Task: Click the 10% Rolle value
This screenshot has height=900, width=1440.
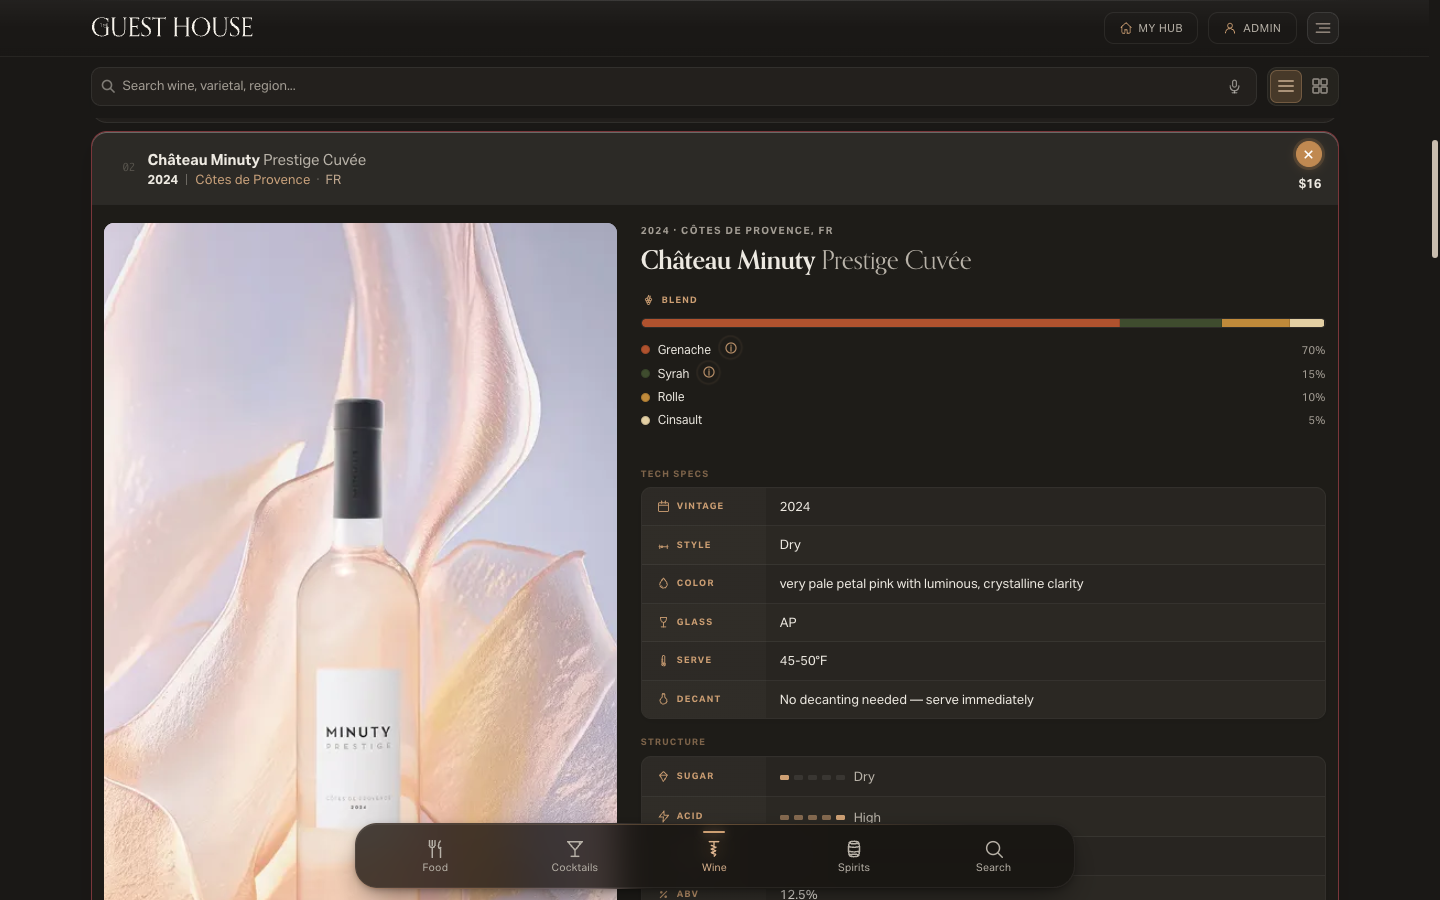Action: 1313,397
